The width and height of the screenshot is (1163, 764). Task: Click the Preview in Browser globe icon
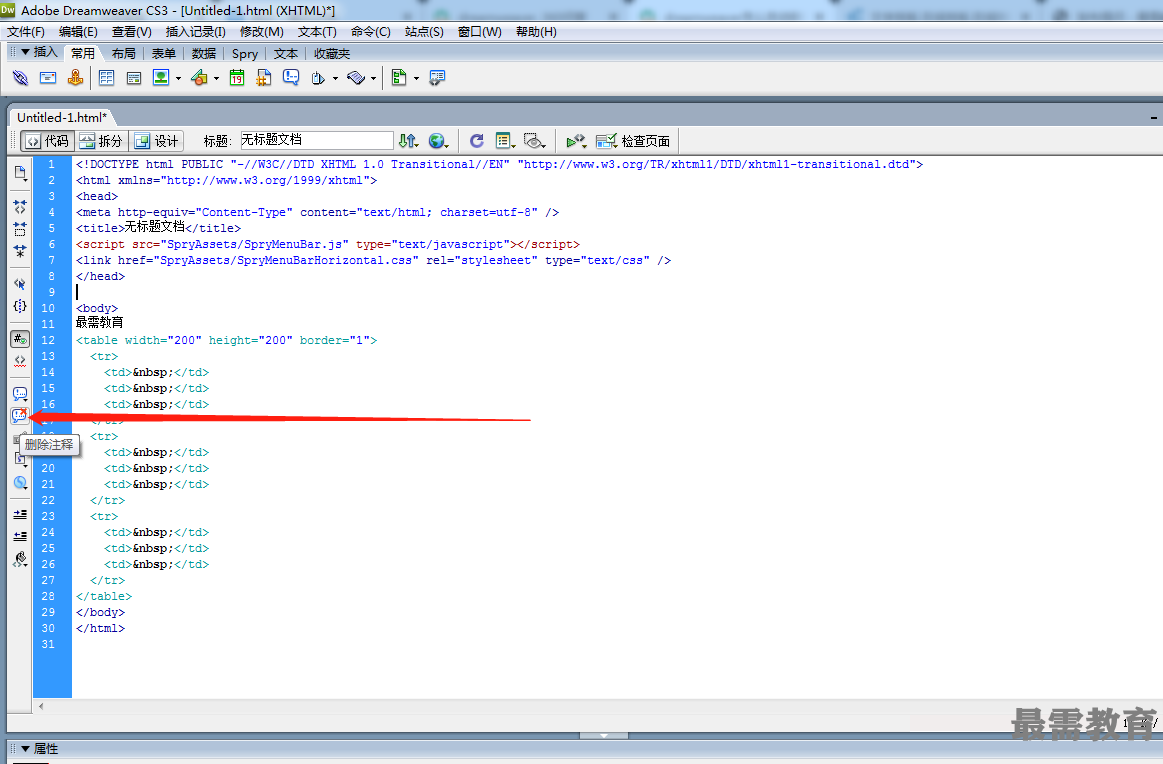438,141
